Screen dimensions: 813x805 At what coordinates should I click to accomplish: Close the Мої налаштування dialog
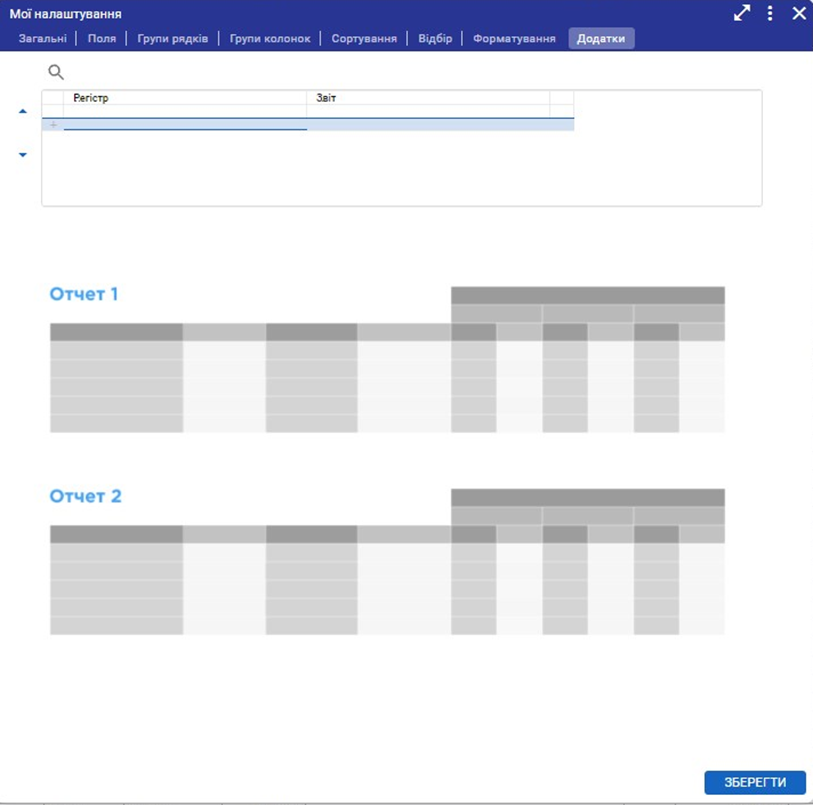point(798,13)
